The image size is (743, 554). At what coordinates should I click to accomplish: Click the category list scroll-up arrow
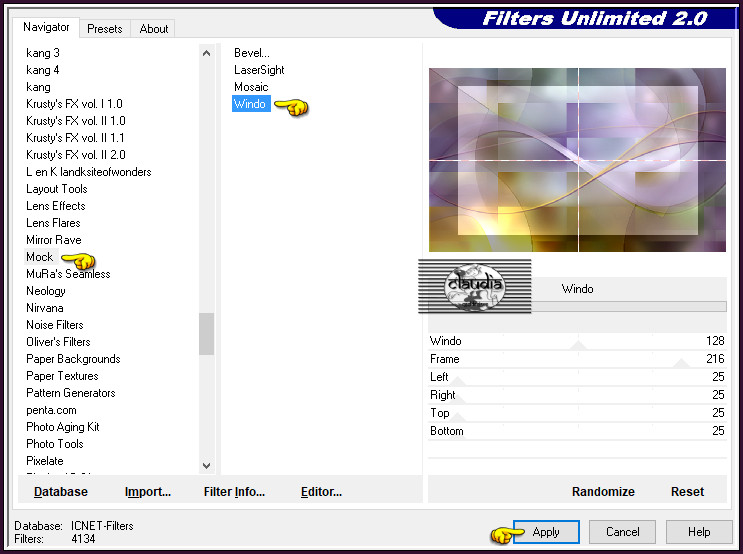[206, 53]
